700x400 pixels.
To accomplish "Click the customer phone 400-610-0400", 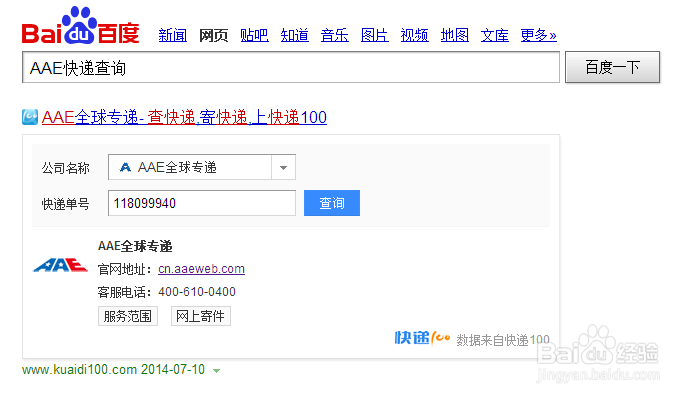I will [x=197, y=292].
